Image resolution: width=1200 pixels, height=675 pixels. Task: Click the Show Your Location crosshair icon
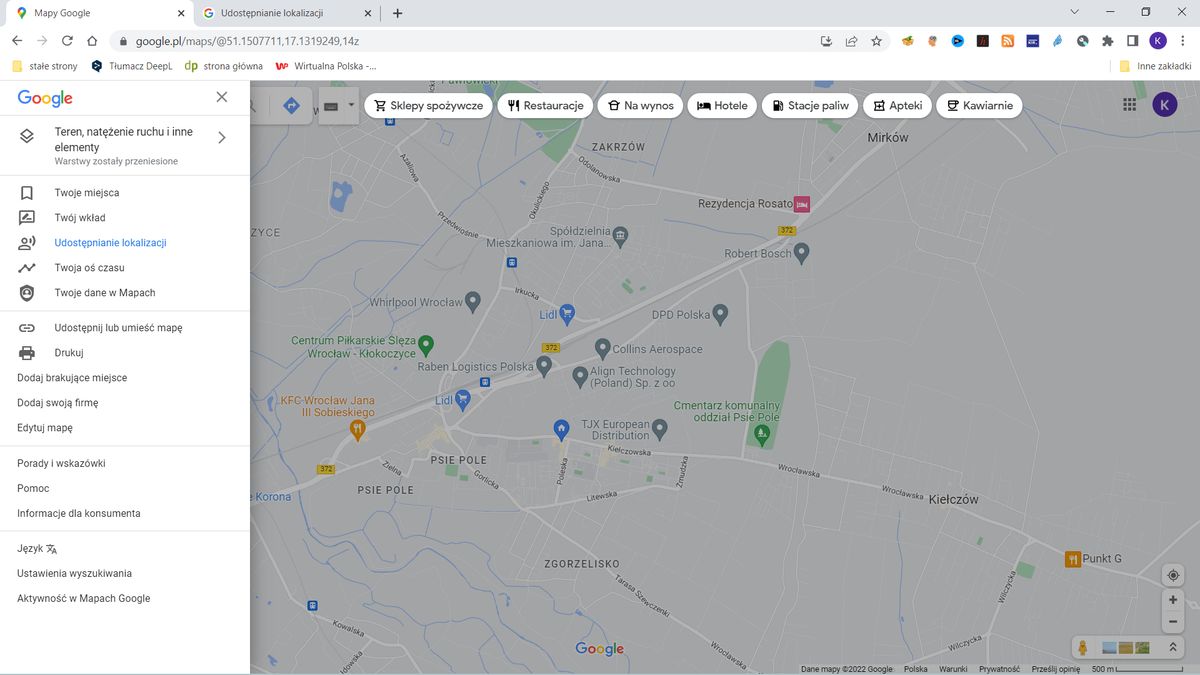click(1172, 575)
